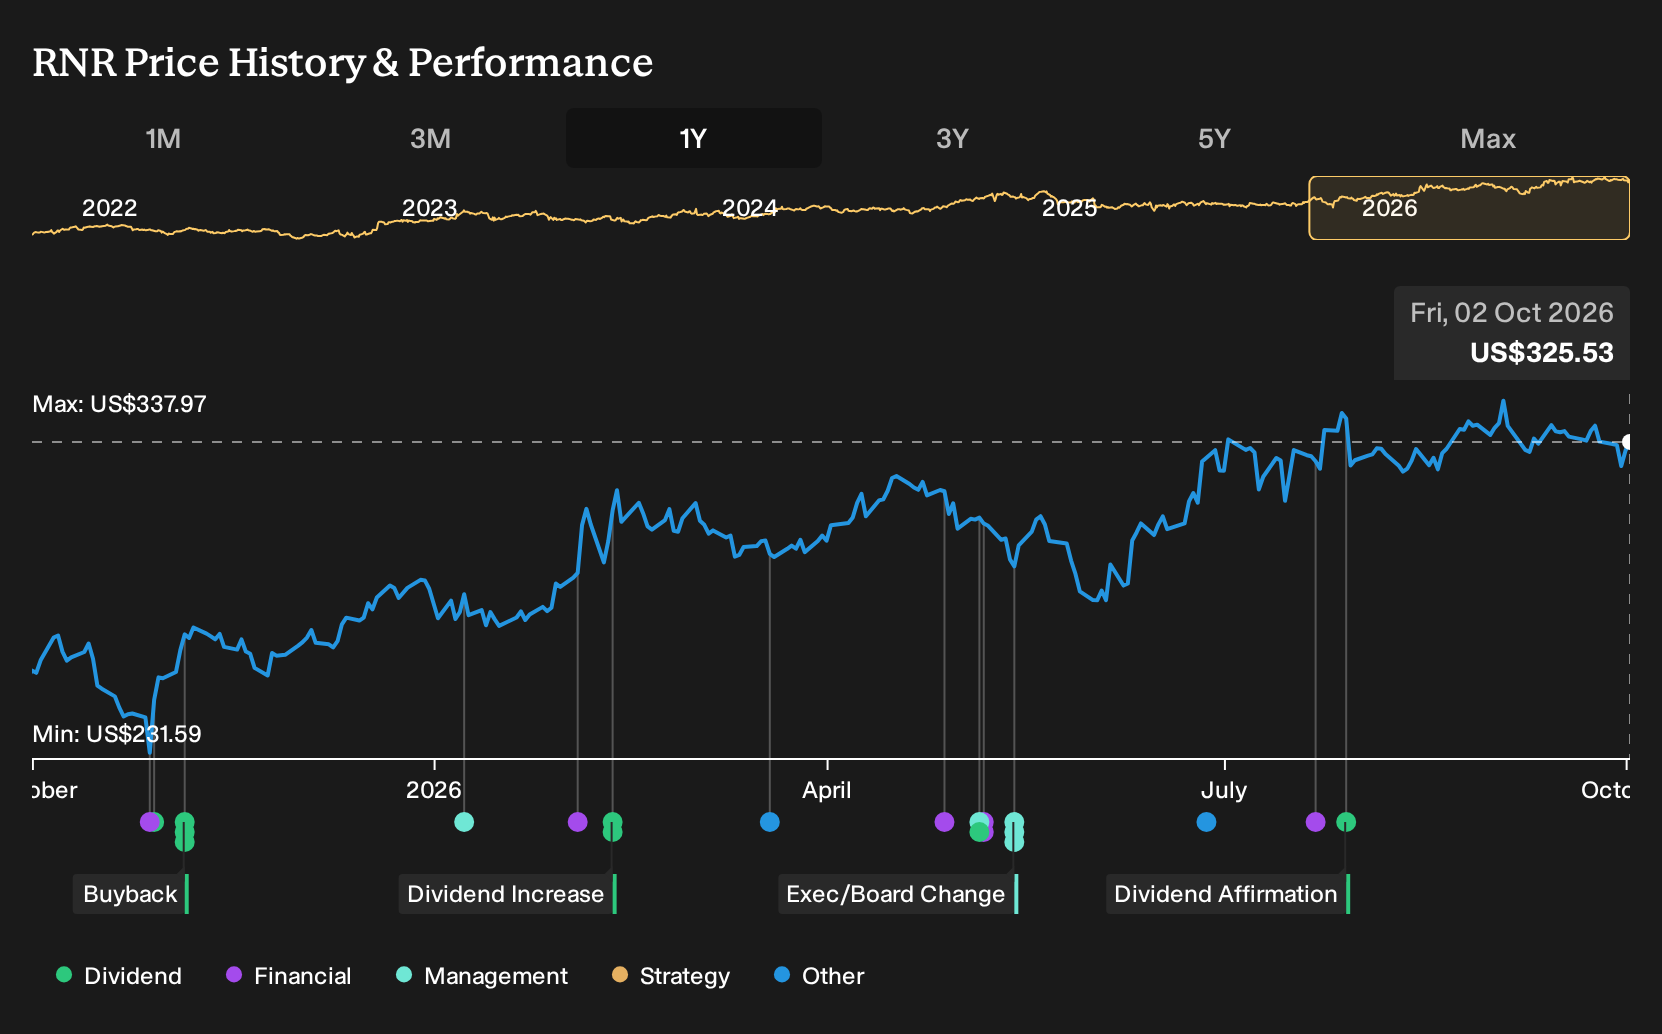Open the Dividend Affirmation event label
The height and width of the screenshot is (1034, 1662).
tap(1227, 894)
